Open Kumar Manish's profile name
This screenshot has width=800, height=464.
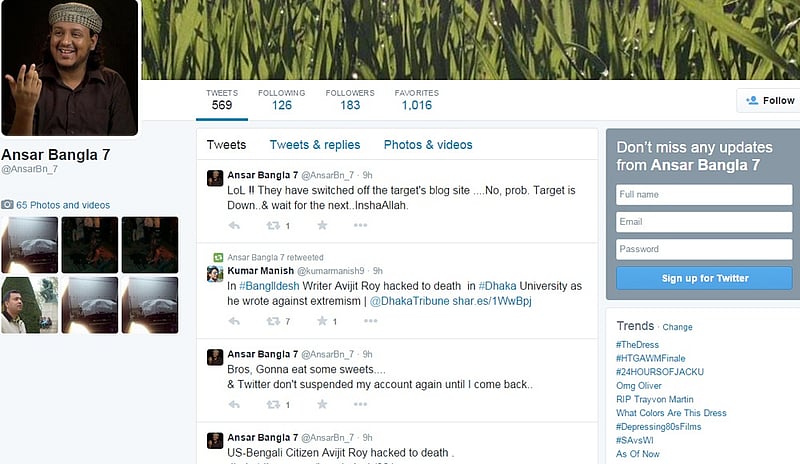pyautogui.click(x=261, y=271)
